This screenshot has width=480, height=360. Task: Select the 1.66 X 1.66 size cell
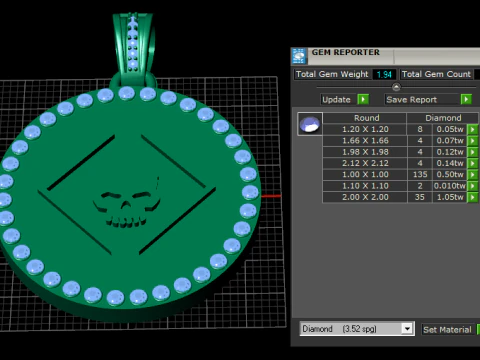[365, 141]
